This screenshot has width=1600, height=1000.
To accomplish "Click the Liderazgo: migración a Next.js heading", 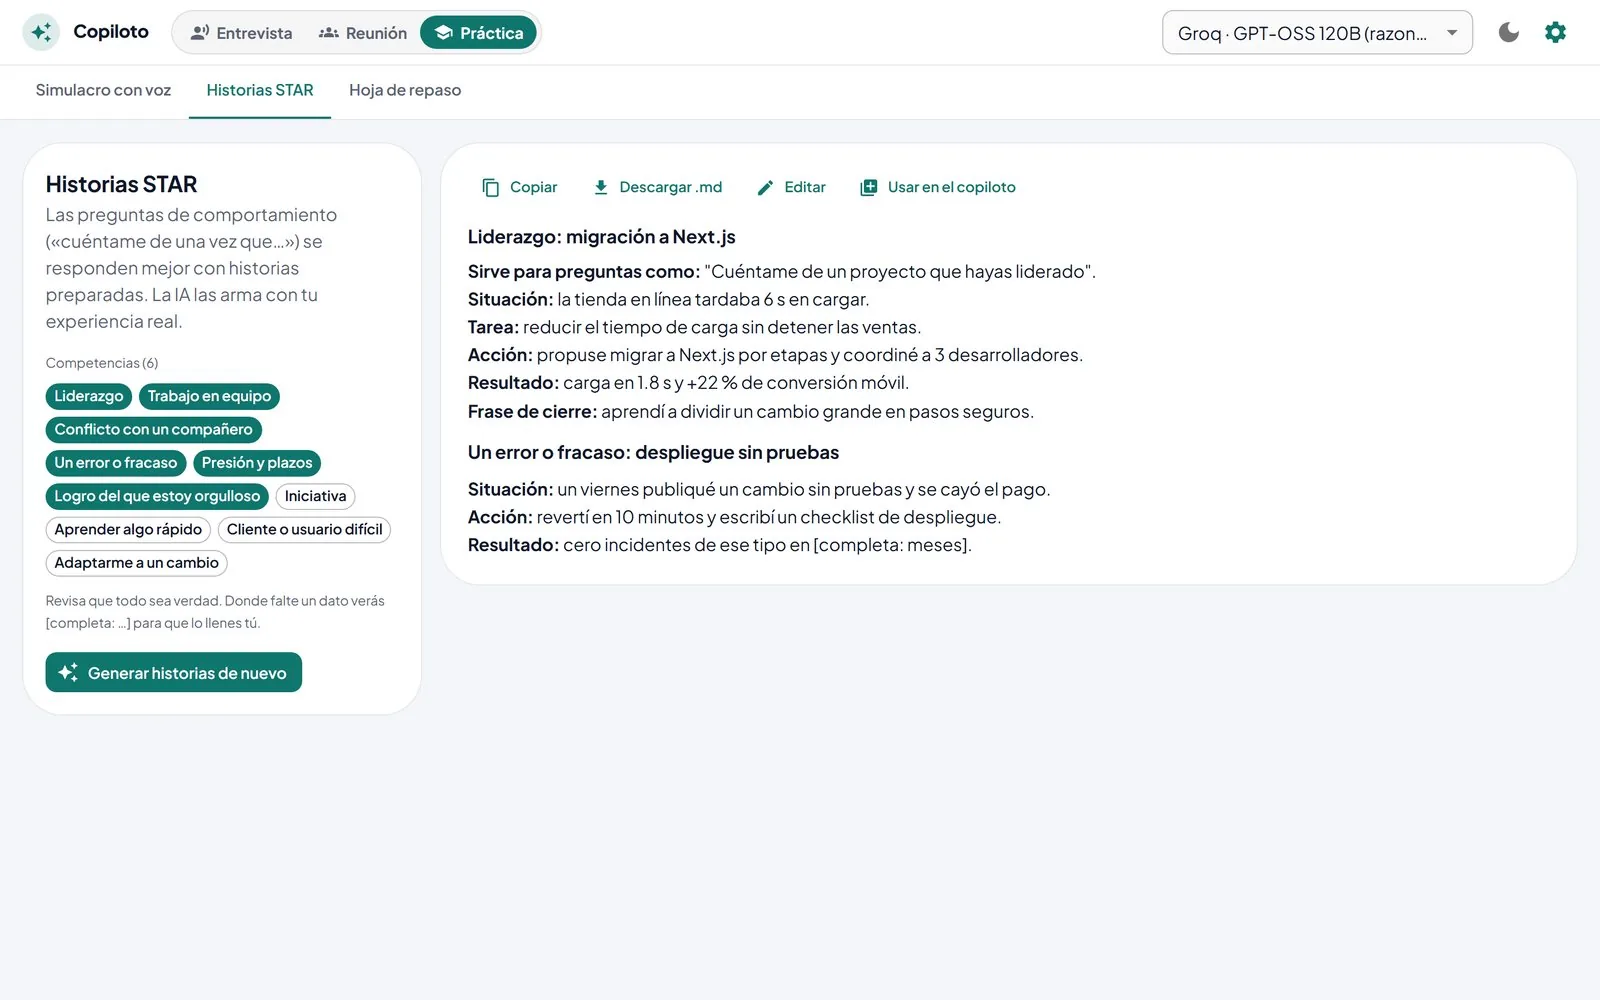I will 602,237.
